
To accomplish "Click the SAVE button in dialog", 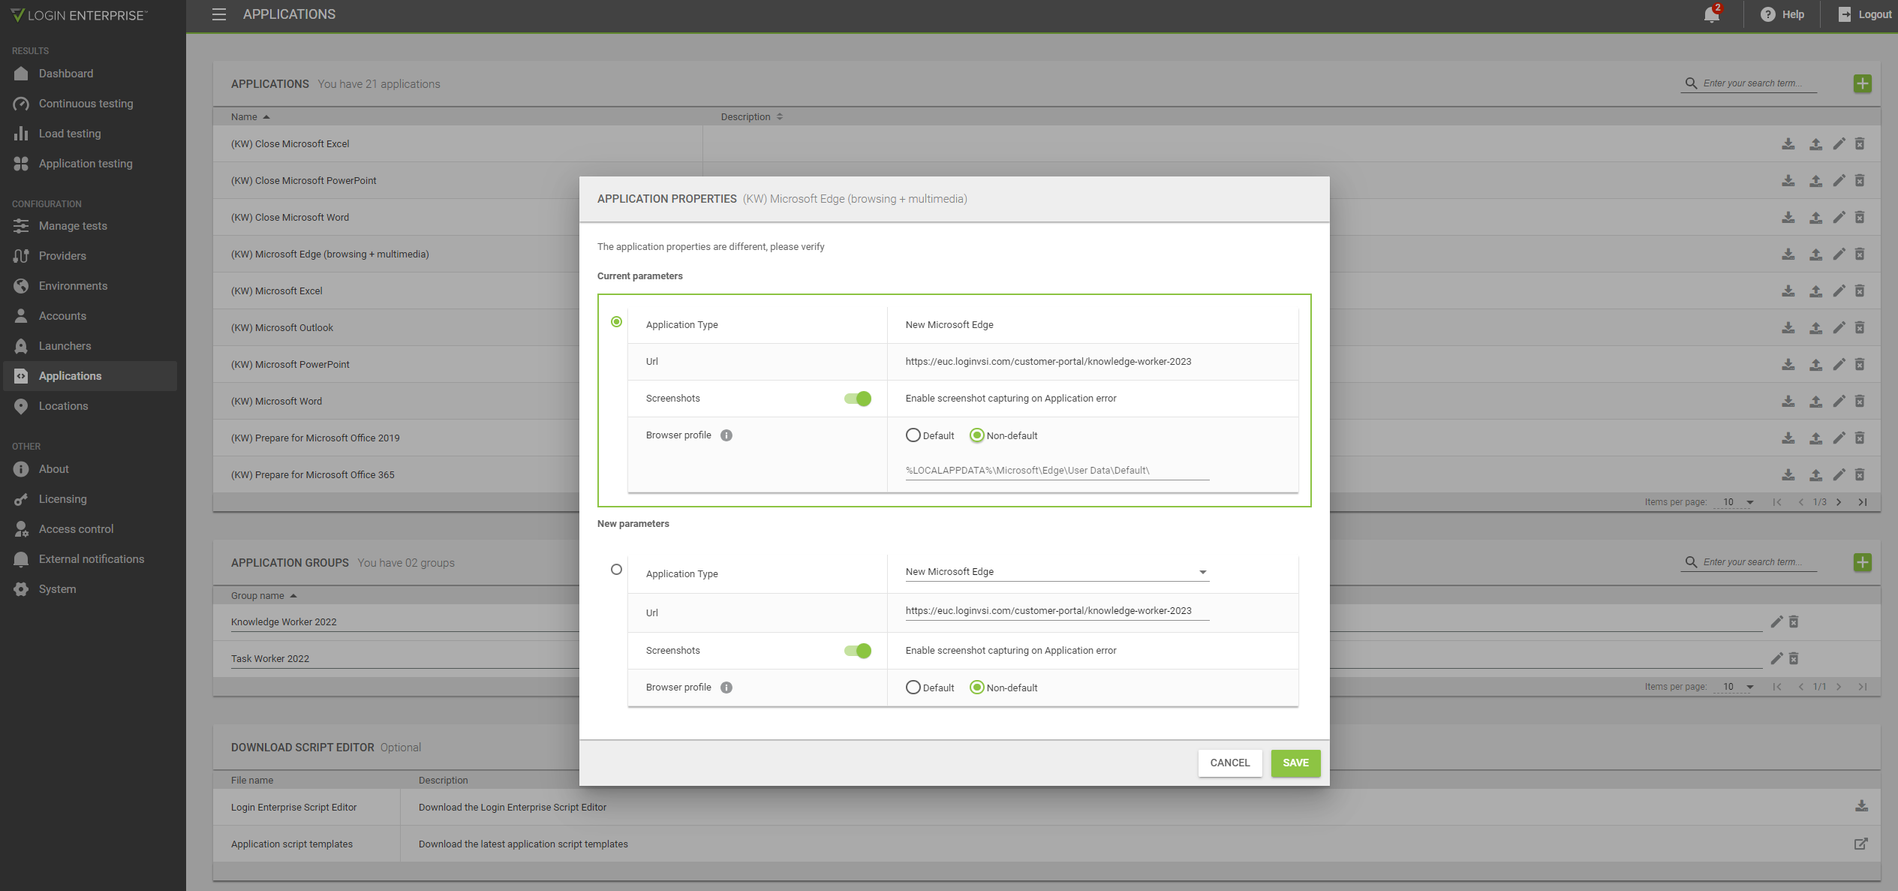I will (x=1295, y=763).
